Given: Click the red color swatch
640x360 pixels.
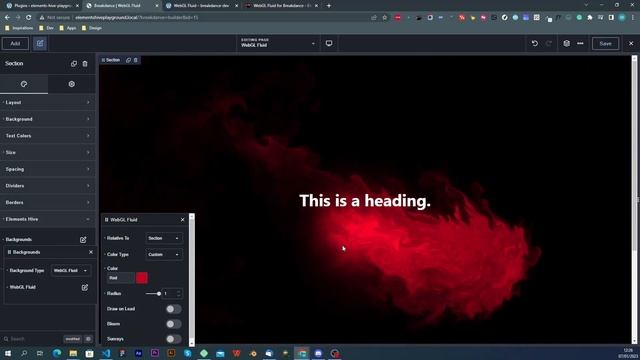Looking at the screenshot, I should click(x=142, y=278).
